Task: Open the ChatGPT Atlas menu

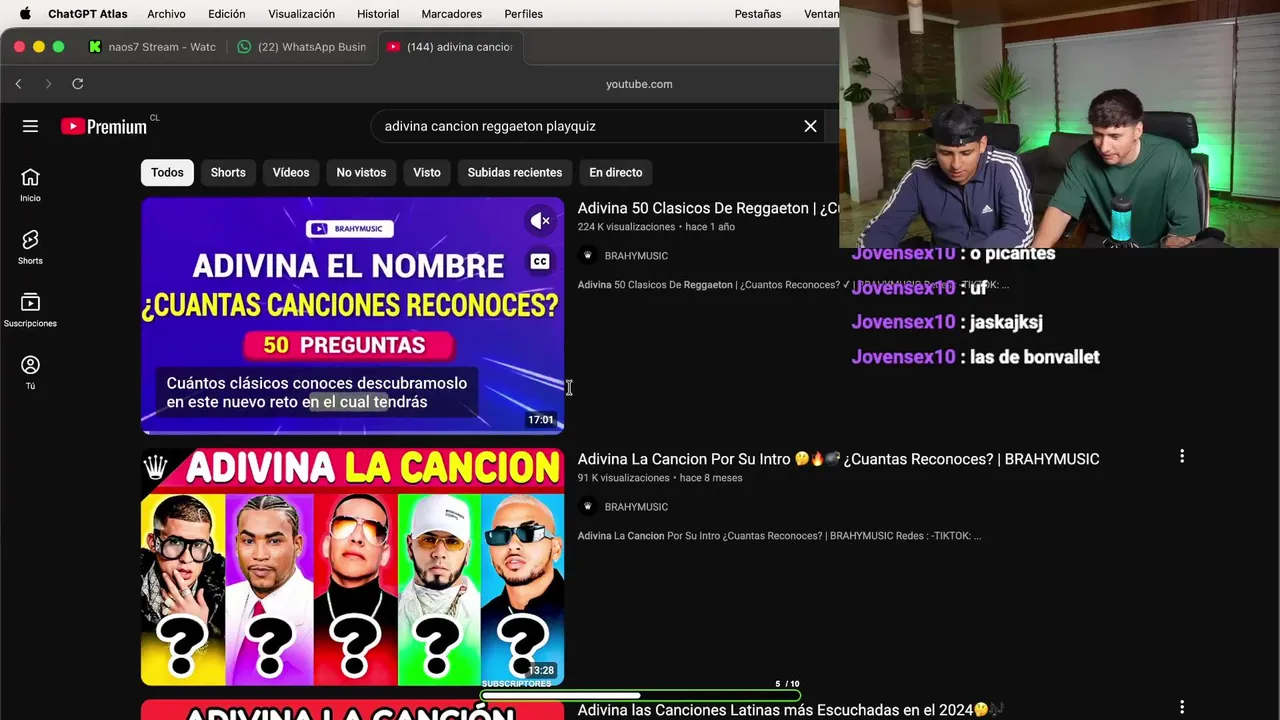Action: [87, 14]
